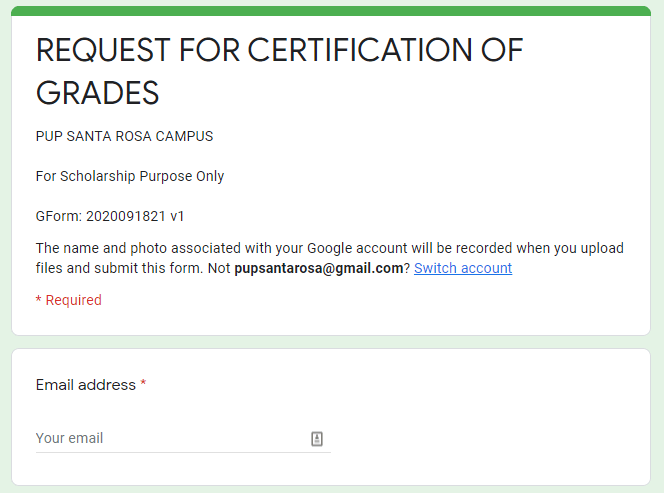Viewport: 664px width, 493px height.
Task: Select the PUP SANTA ROSA CAMPUS text
Action: click(x=124, y=136)
